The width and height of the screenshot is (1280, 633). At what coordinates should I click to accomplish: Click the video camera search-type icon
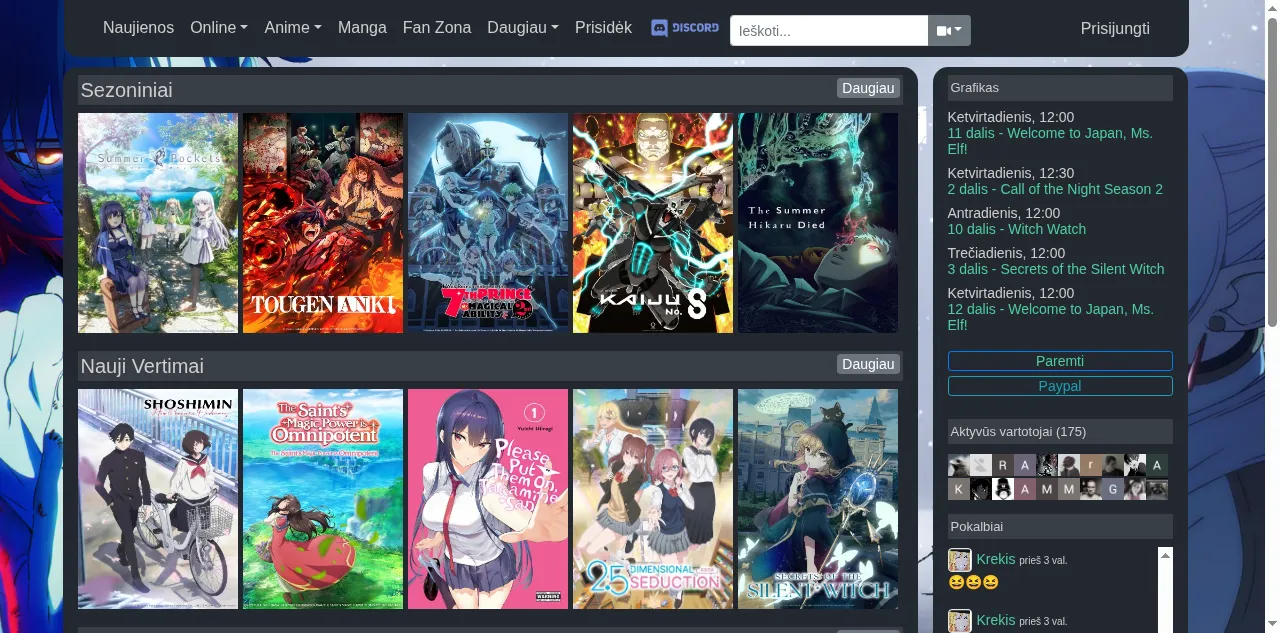(949, 31)
